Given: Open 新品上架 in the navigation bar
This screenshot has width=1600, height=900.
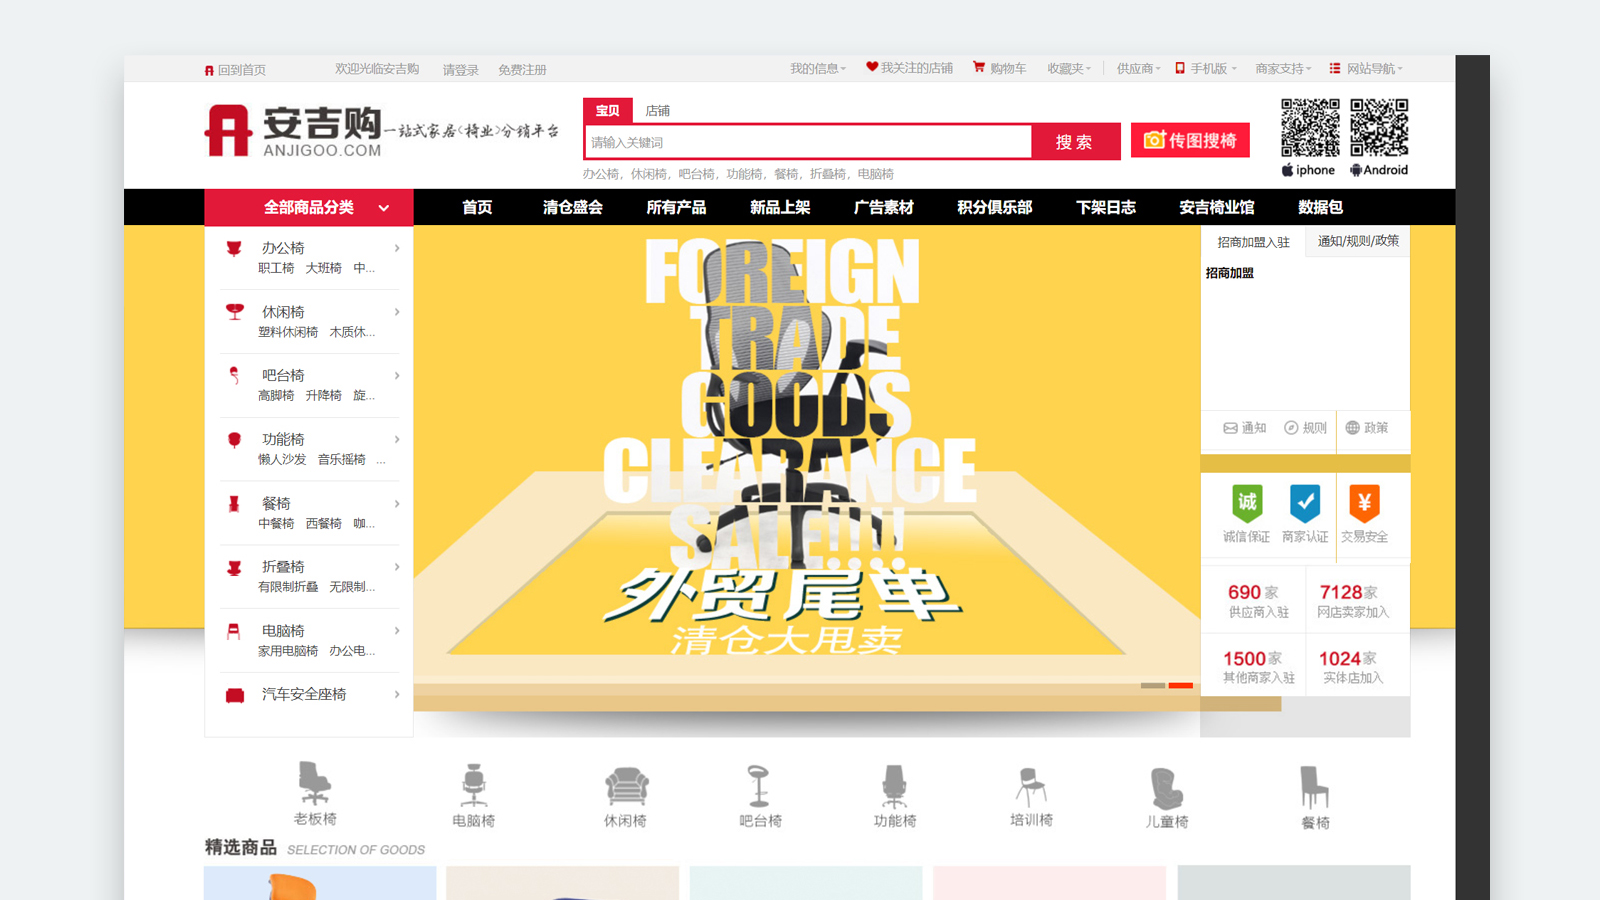Looking at the screenshot, I should click(780, 207).
